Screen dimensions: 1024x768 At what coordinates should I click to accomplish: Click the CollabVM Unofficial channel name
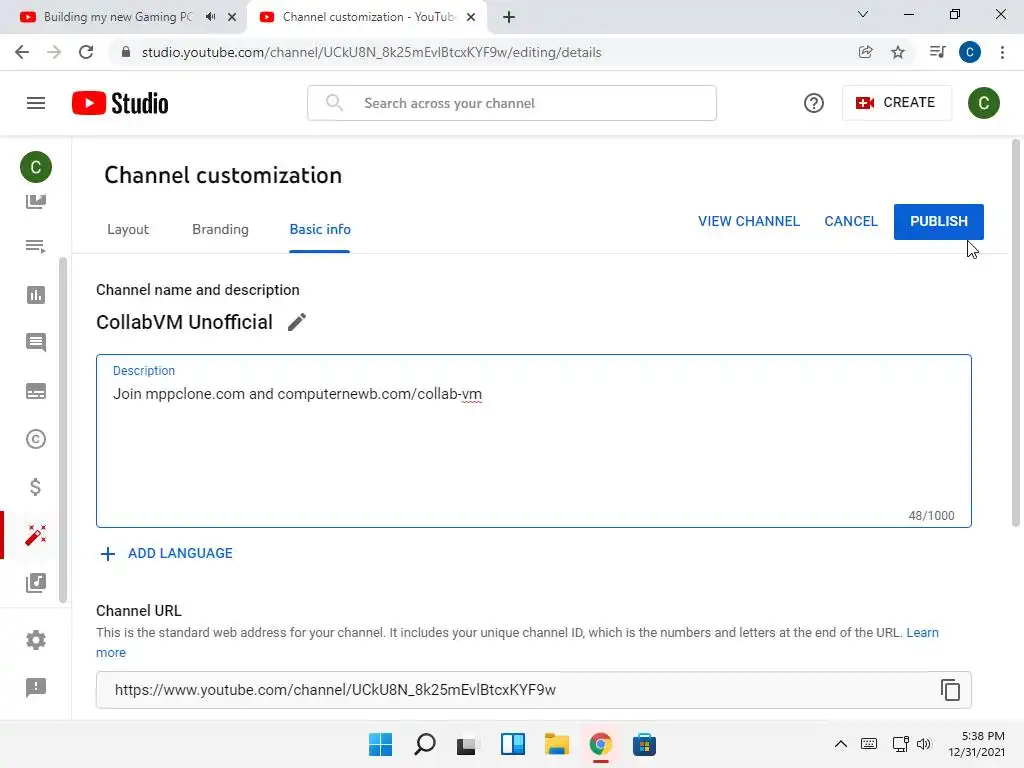(184, 322)
